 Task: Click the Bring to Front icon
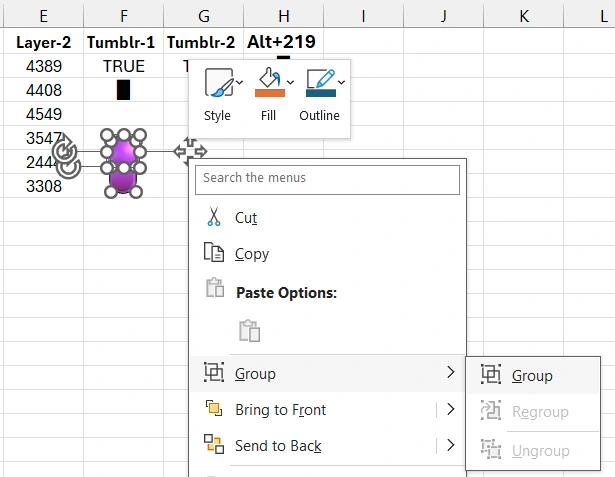click(214, 409)
